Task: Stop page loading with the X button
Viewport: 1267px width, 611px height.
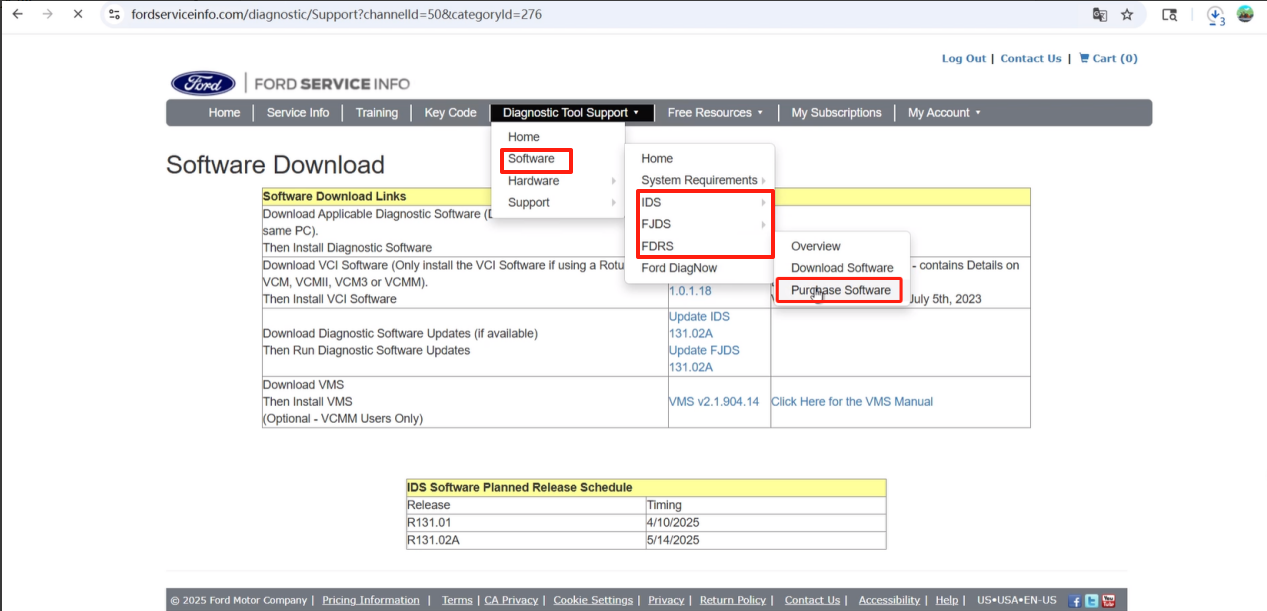Action: pyautogui.click(x=77, y=15)
